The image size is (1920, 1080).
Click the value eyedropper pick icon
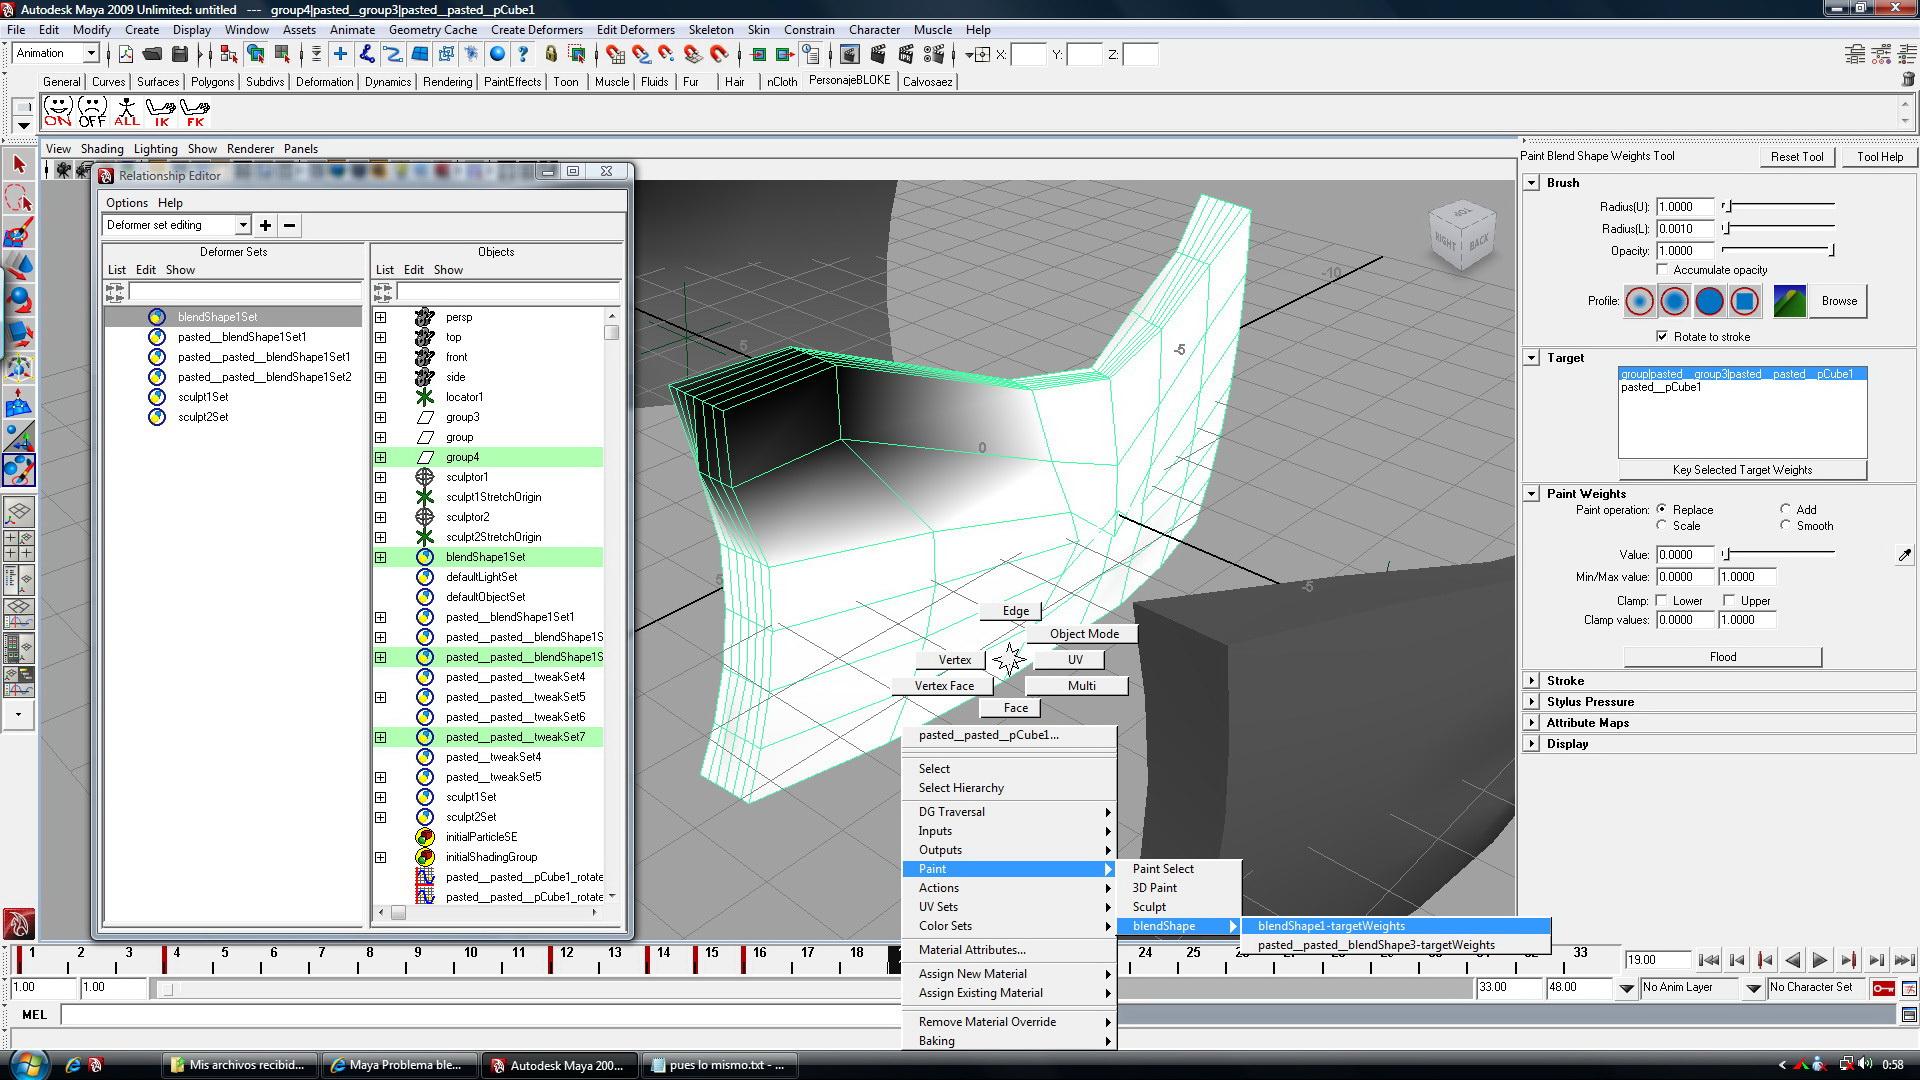1904,555
